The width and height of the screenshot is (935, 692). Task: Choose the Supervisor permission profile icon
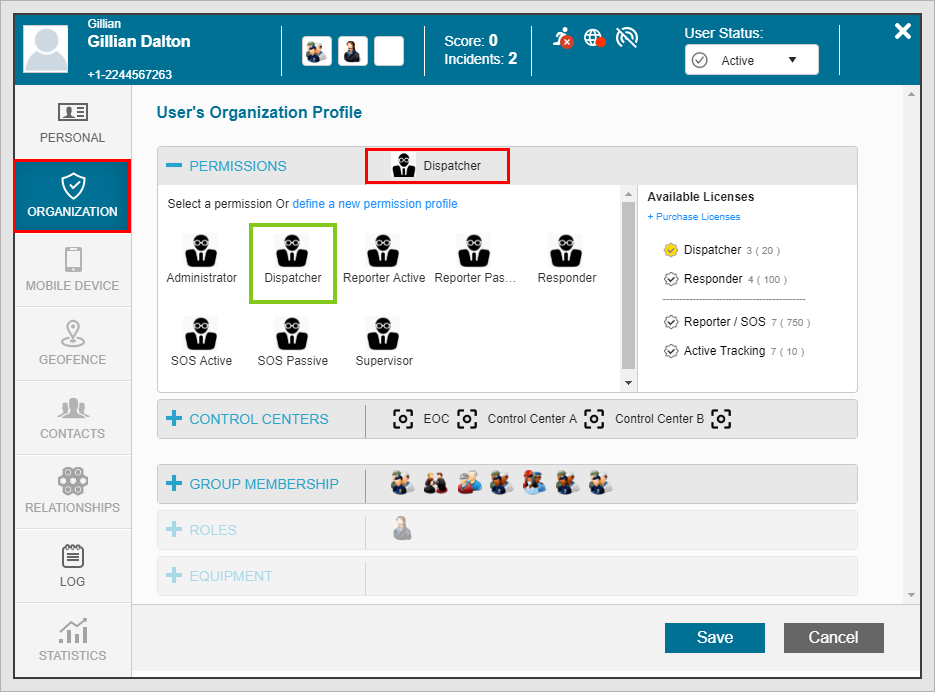tap(383, 333)
